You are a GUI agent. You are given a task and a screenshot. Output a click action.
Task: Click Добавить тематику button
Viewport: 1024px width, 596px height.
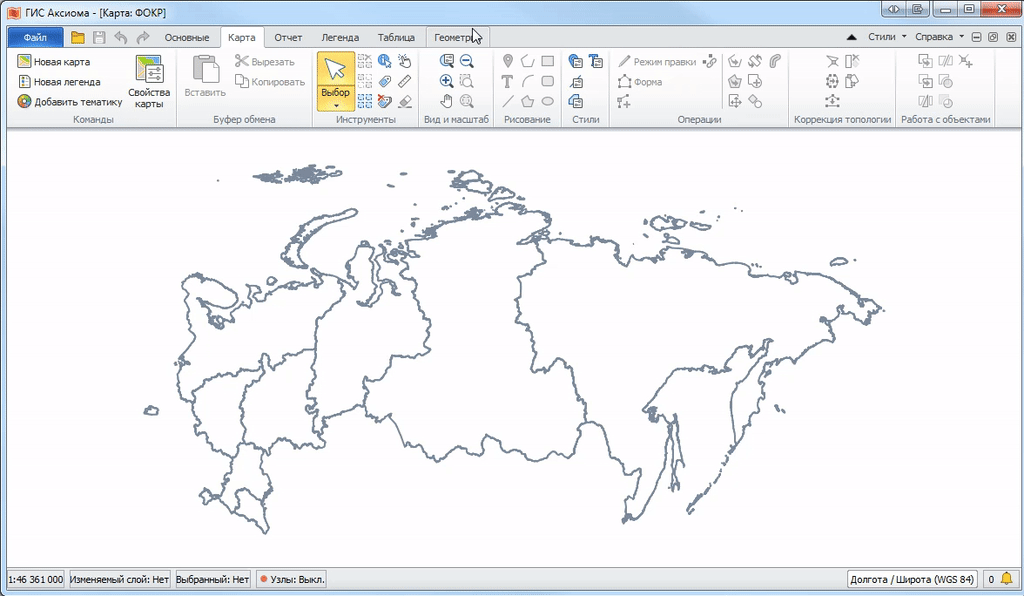click(x=69, y=101)
